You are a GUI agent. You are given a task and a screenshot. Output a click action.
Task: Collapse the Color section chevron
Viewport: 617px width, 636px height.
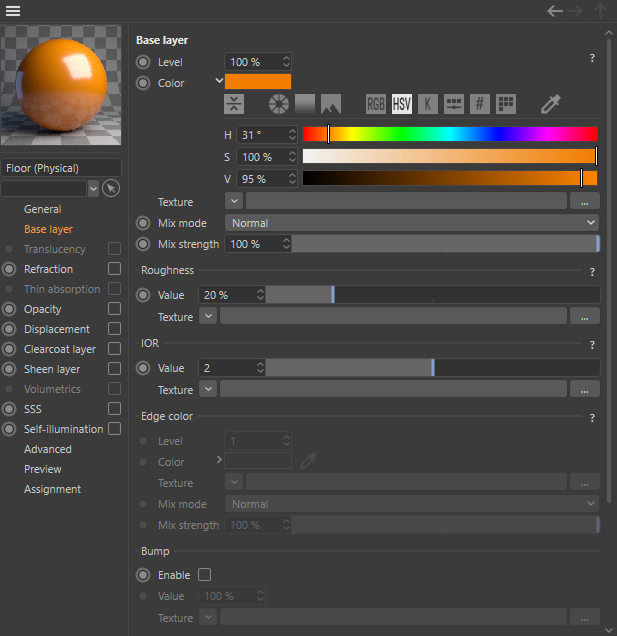click(x=219, y=82)
